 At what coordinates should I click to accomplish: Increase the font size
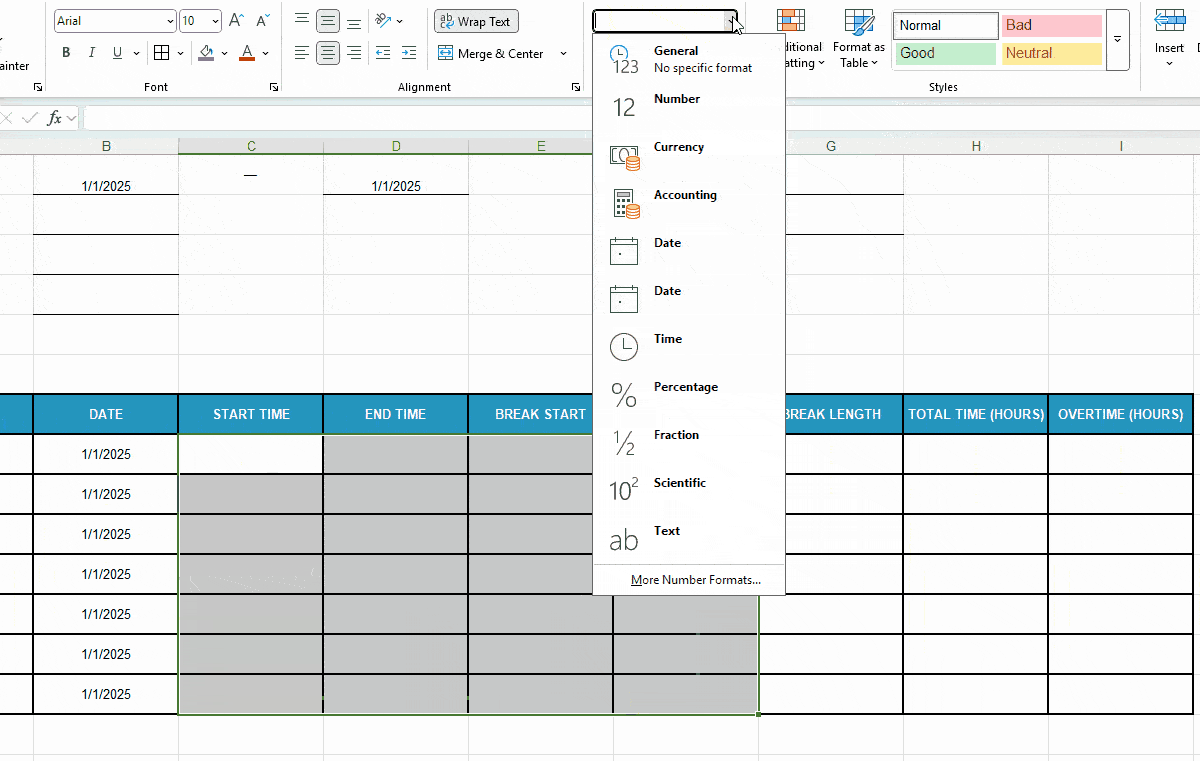[235, 18]
